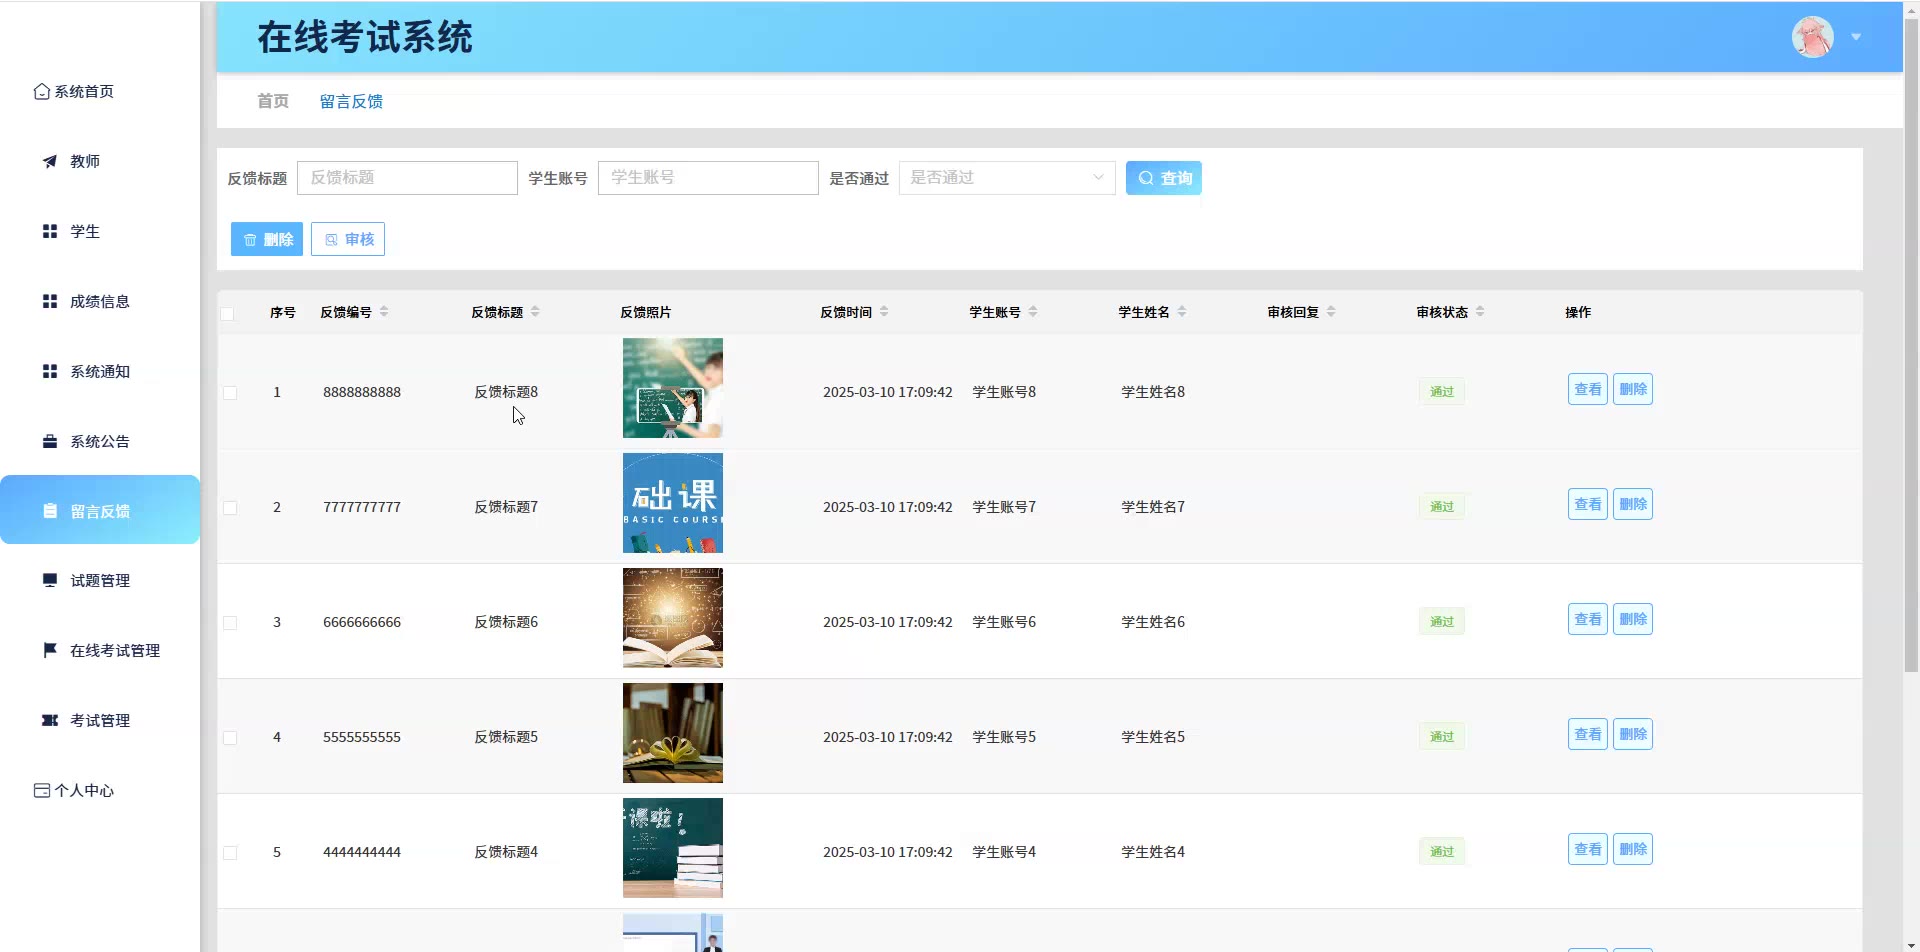
Task: Click the page's vertical scrollbar thumb
Action: (1911, 340)
